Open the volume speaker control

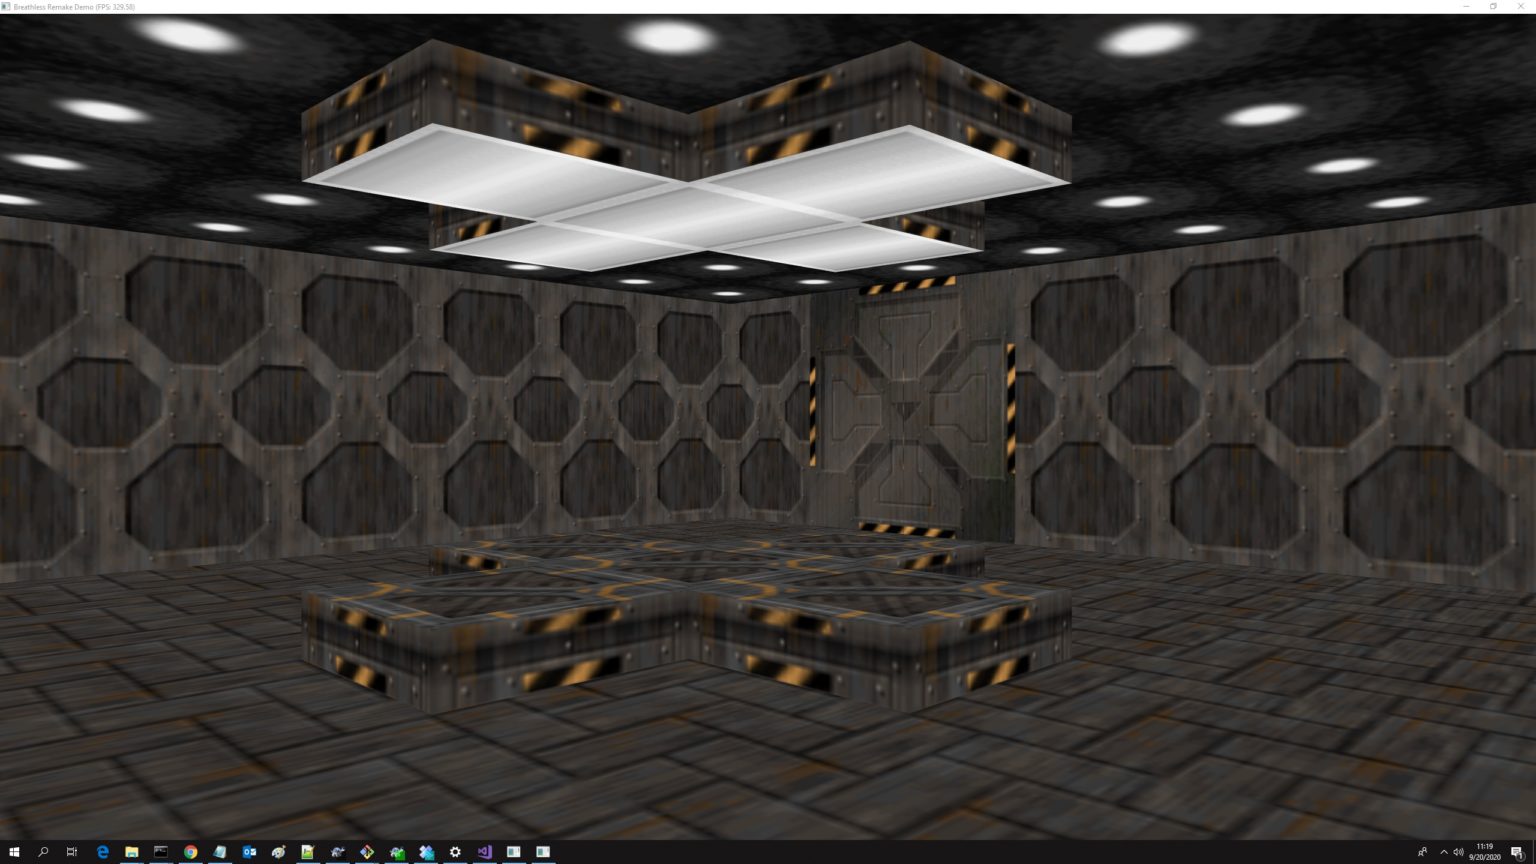point(1458,852)
